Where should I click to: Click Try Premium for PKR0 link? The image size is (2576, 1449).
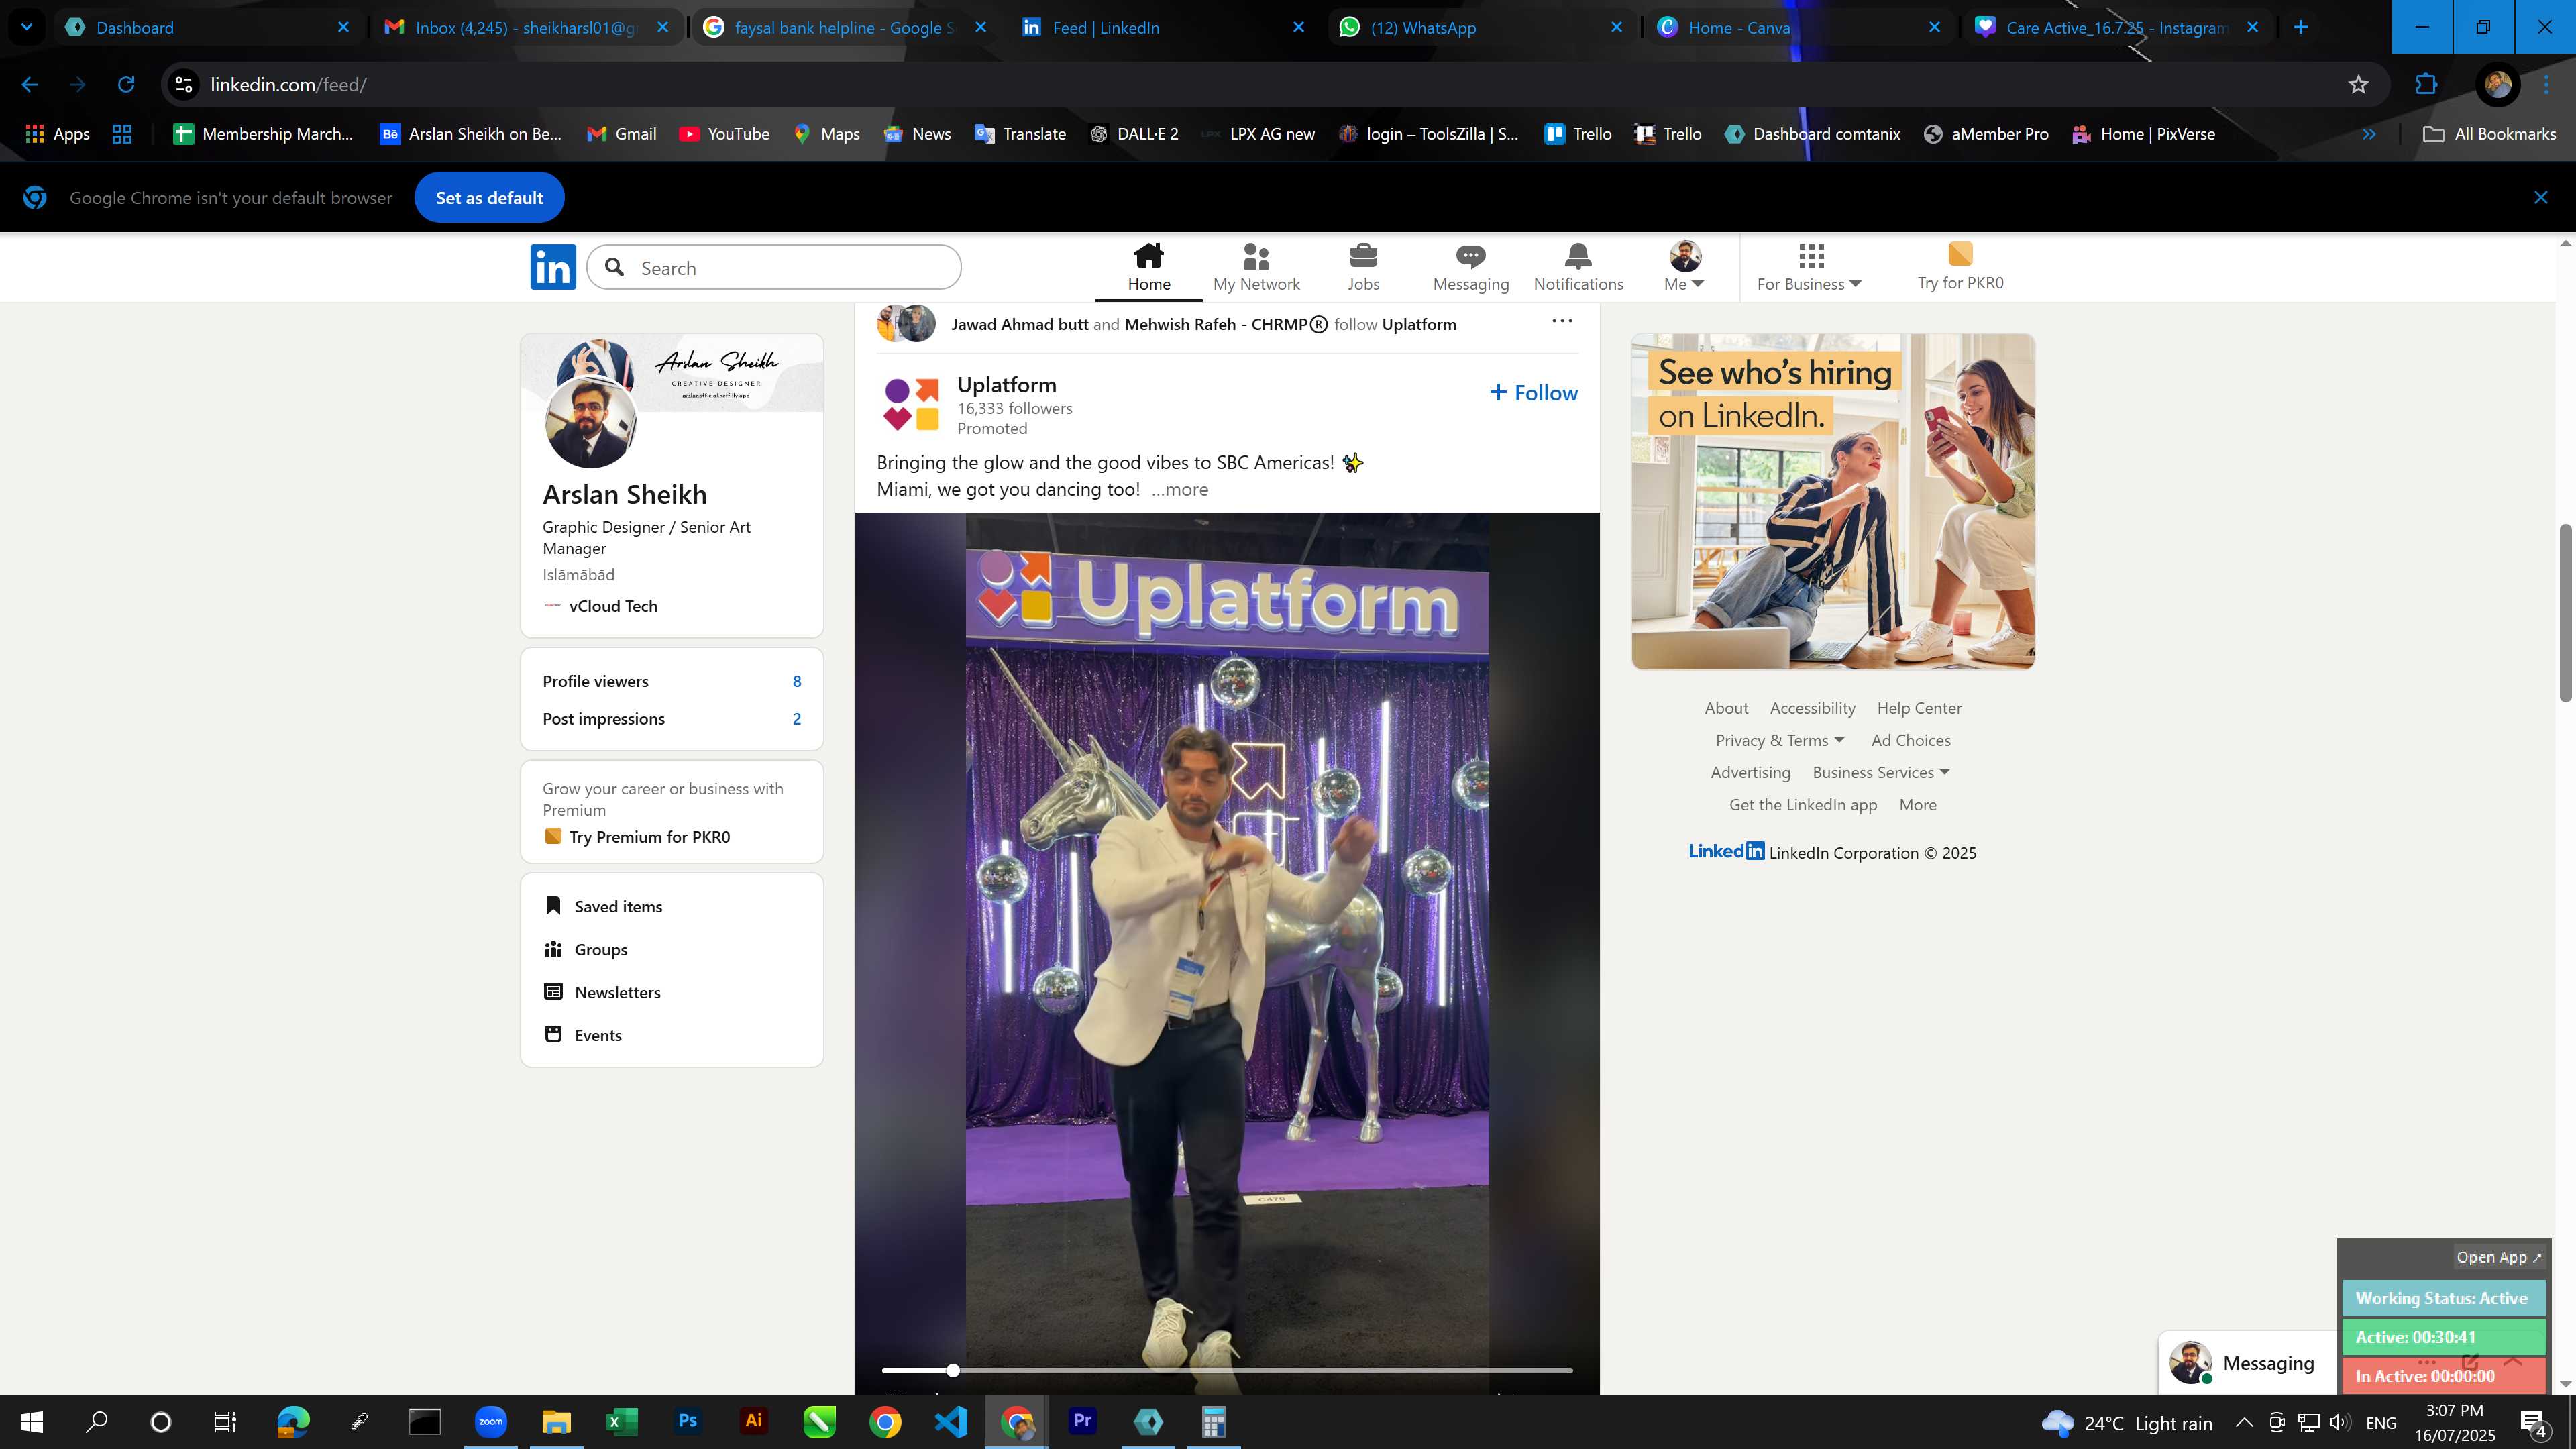(649, 837)
